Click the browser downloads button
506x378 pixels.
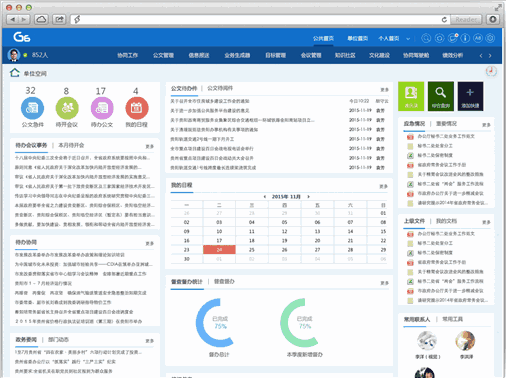click(x=493, y=19)
